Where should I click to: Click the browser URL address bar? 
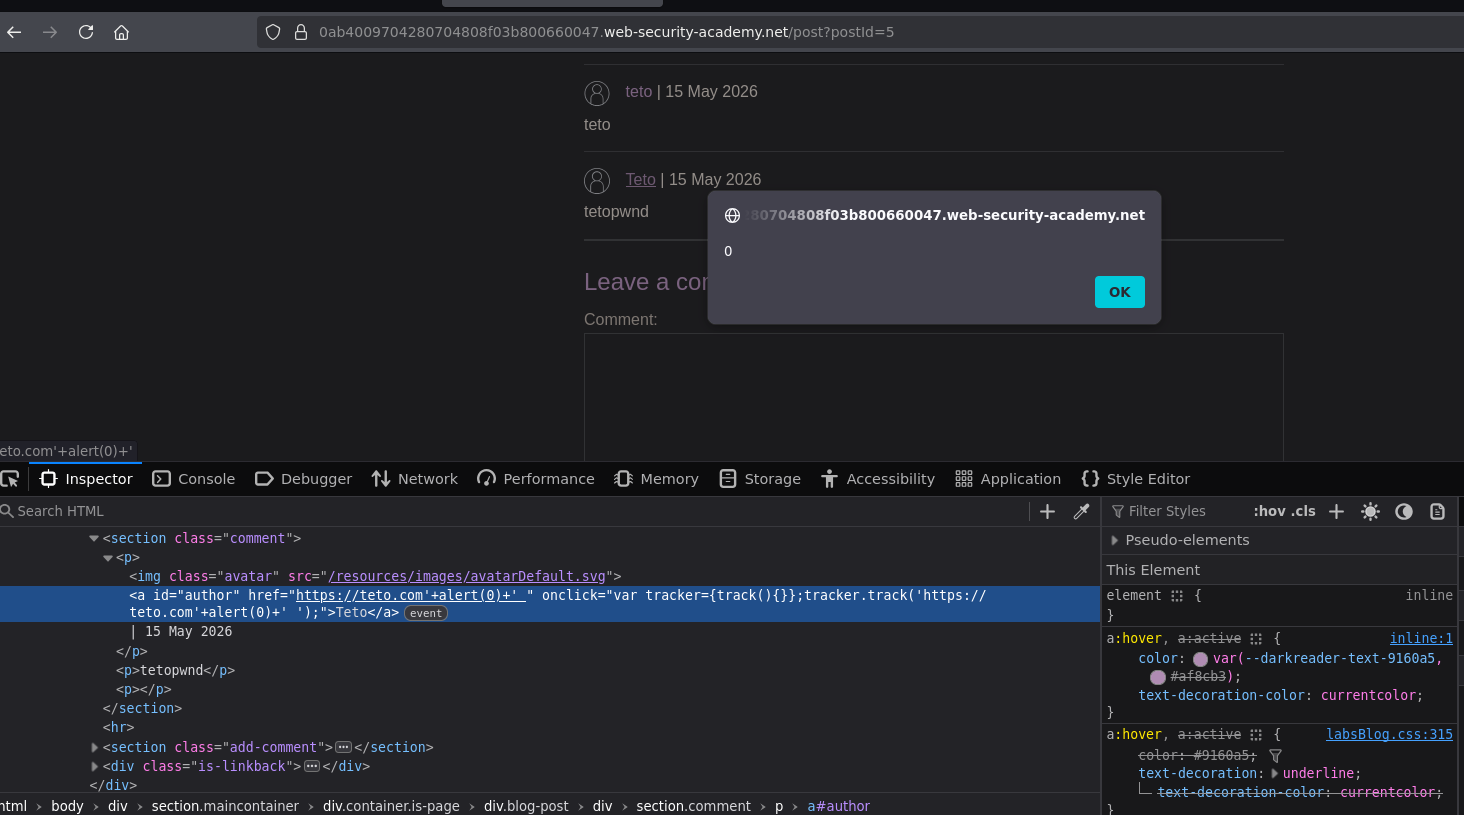click(x=860, y=32)
